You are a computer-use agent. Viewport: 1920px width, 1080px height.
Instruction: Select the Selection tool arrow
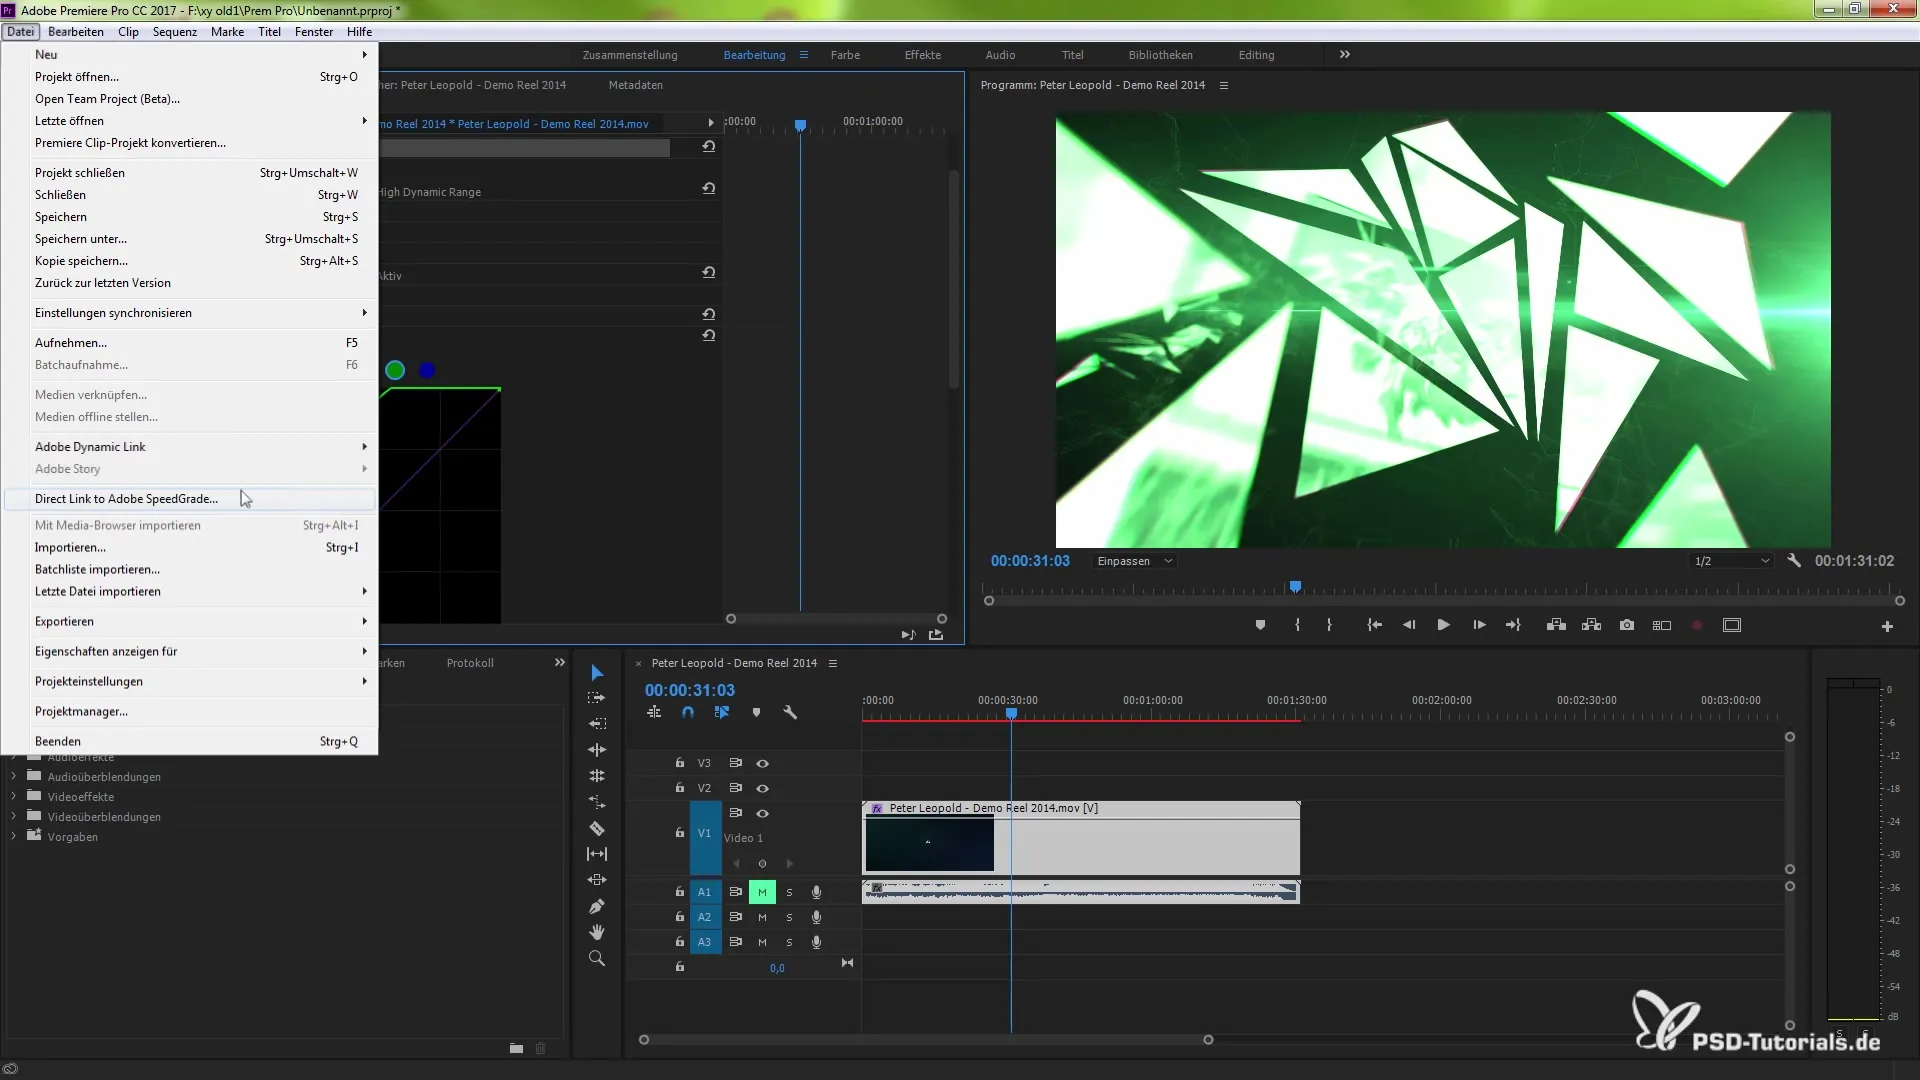pyautogui.click(x=597, y=673)
